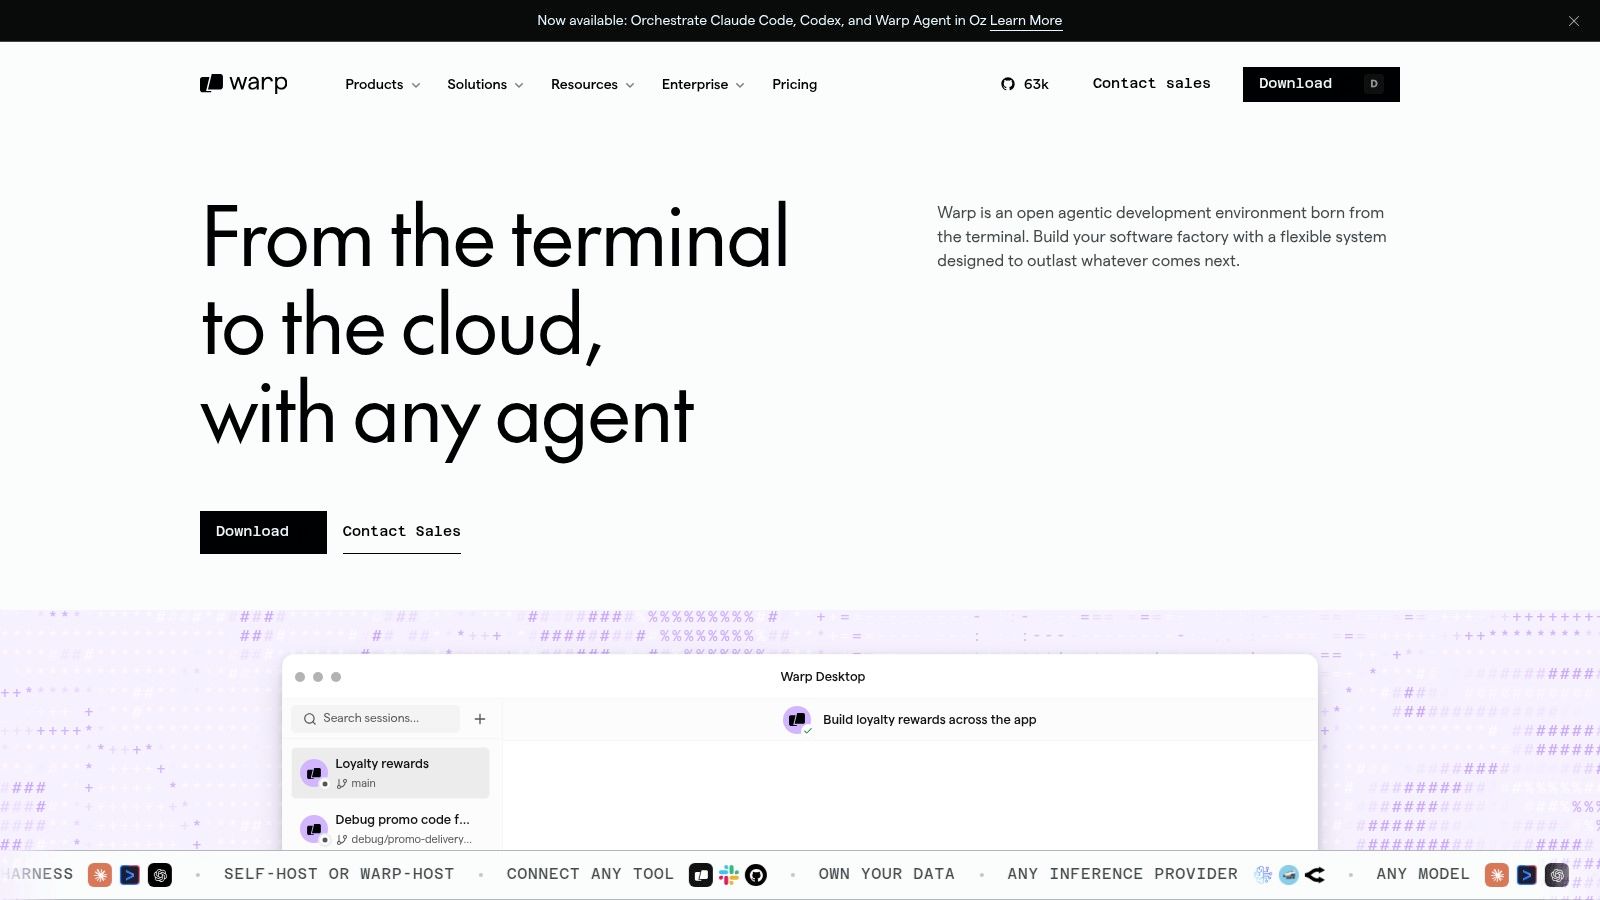Click the blue circle icon after INFERENCE PROVIDER

click(x=1289, y=875)
